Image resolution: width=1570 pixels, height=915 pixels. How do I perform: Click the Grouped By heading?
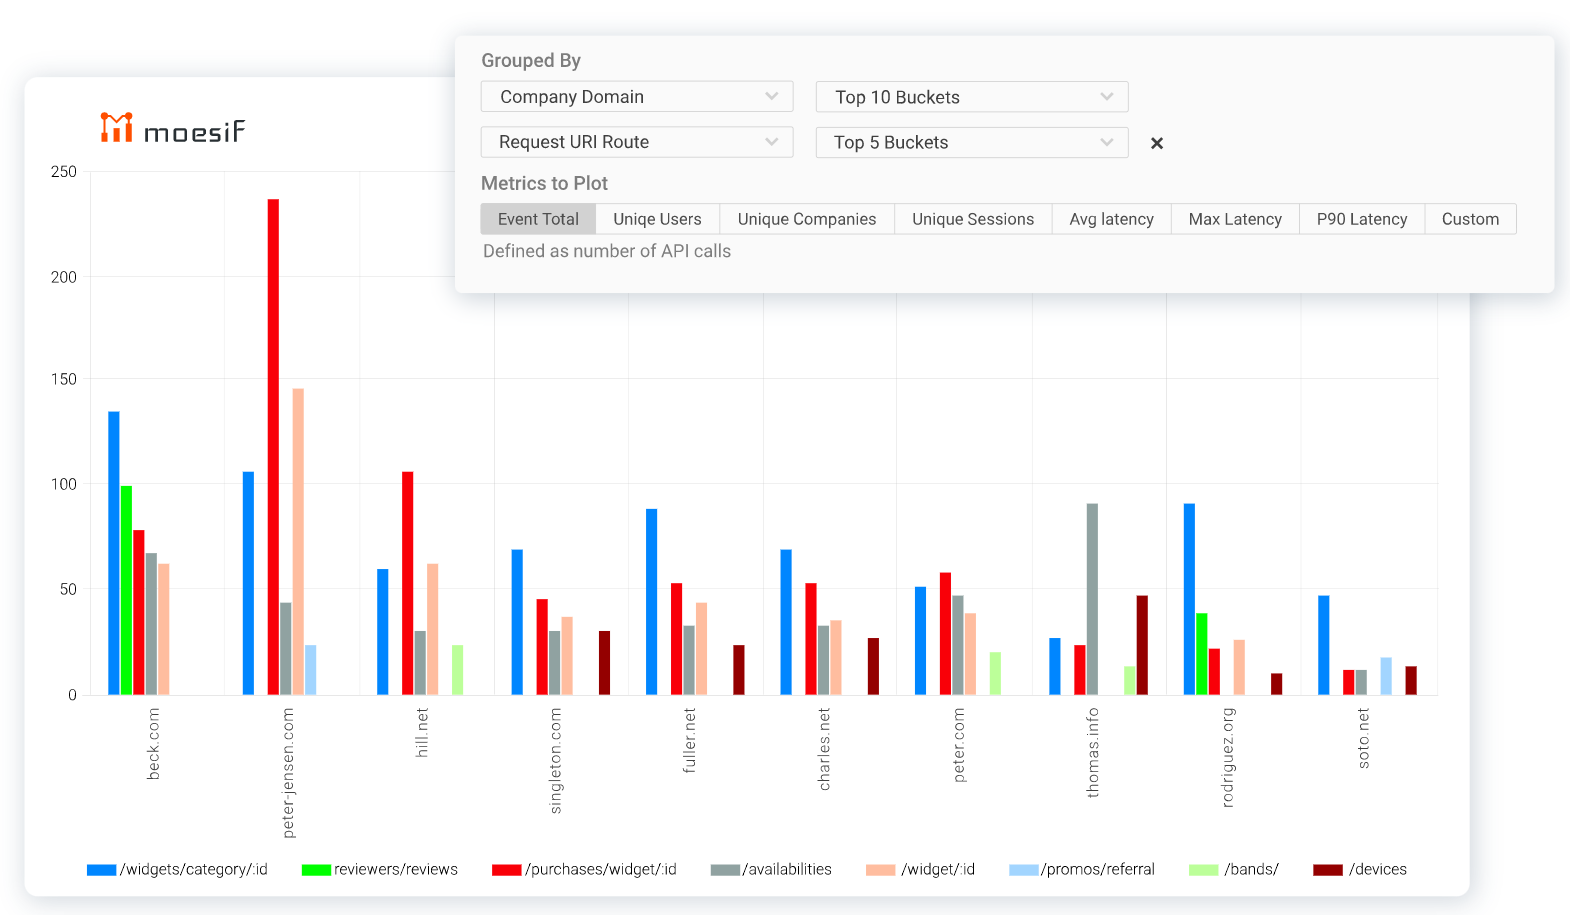[531, 60]
